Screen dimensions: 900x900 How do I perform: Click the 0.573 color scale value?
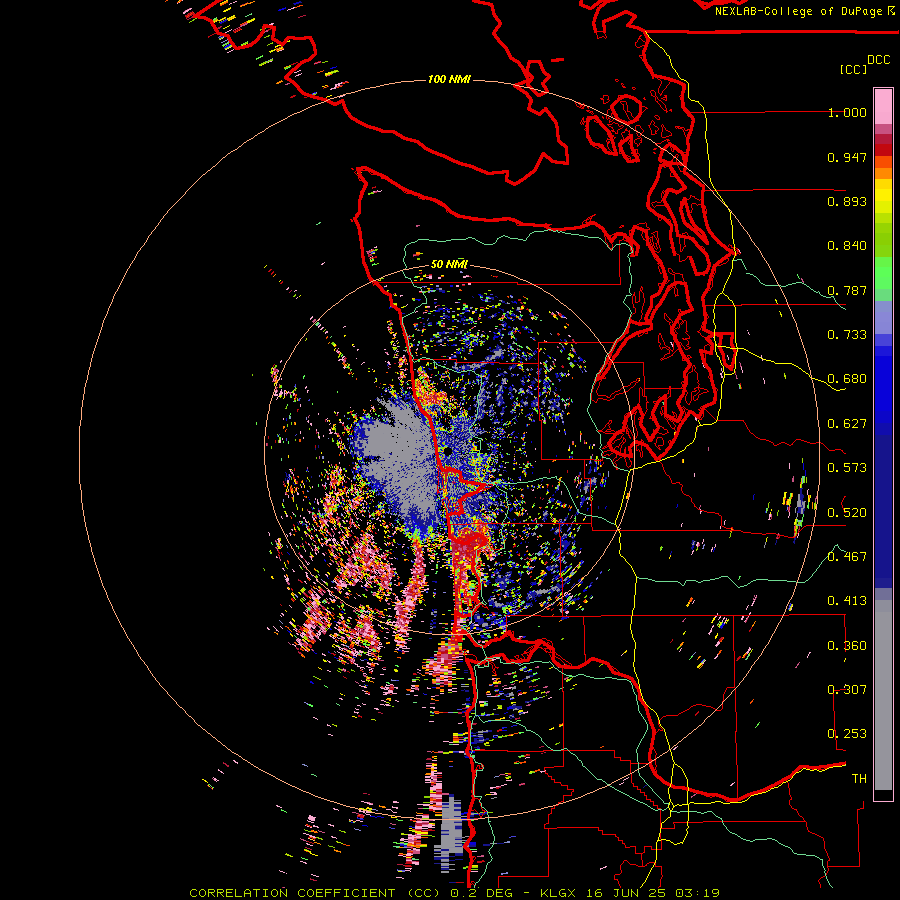point(847,468)
